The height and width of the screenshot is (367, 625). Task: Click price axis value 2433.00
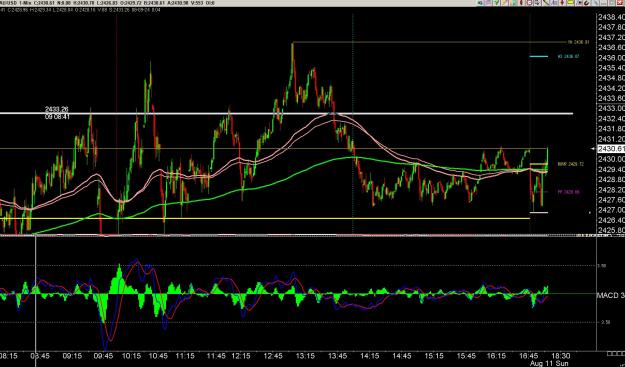(x=611, y=108)
